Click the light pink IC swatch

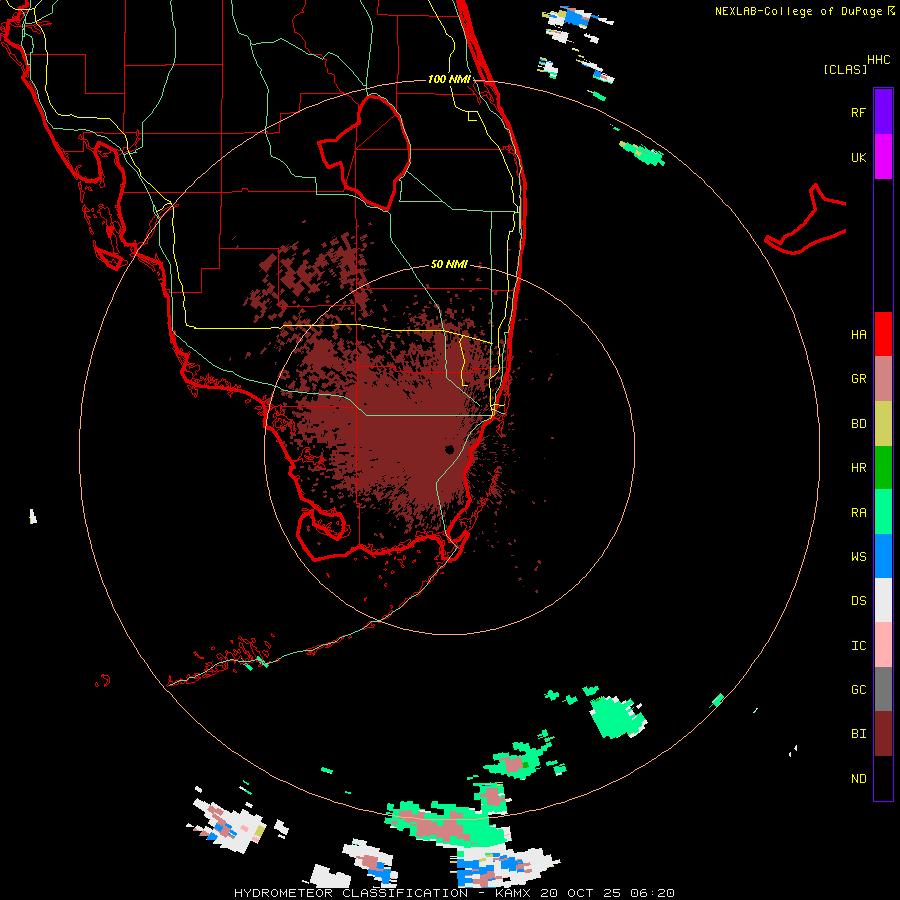(x=883, y=645)
